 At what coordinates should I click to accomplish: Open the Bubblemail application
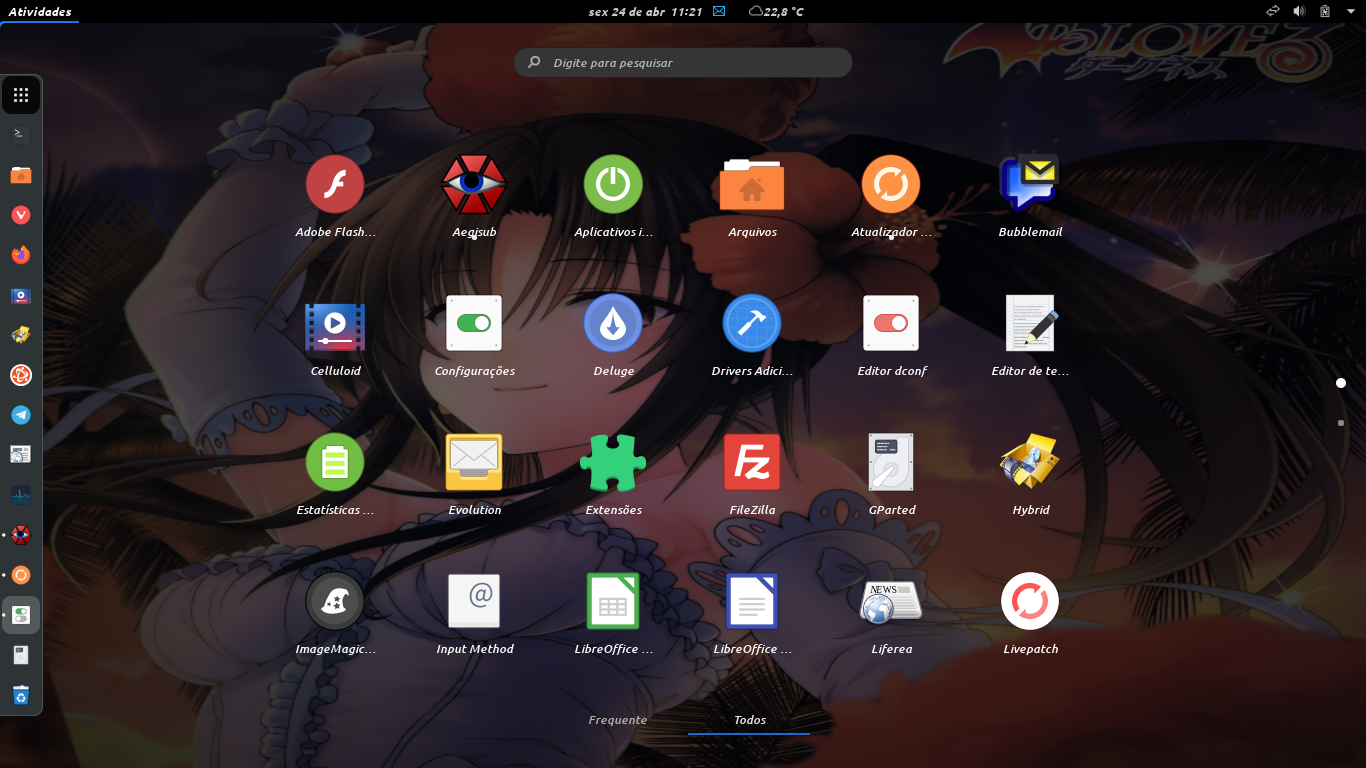click(1030, 185)
